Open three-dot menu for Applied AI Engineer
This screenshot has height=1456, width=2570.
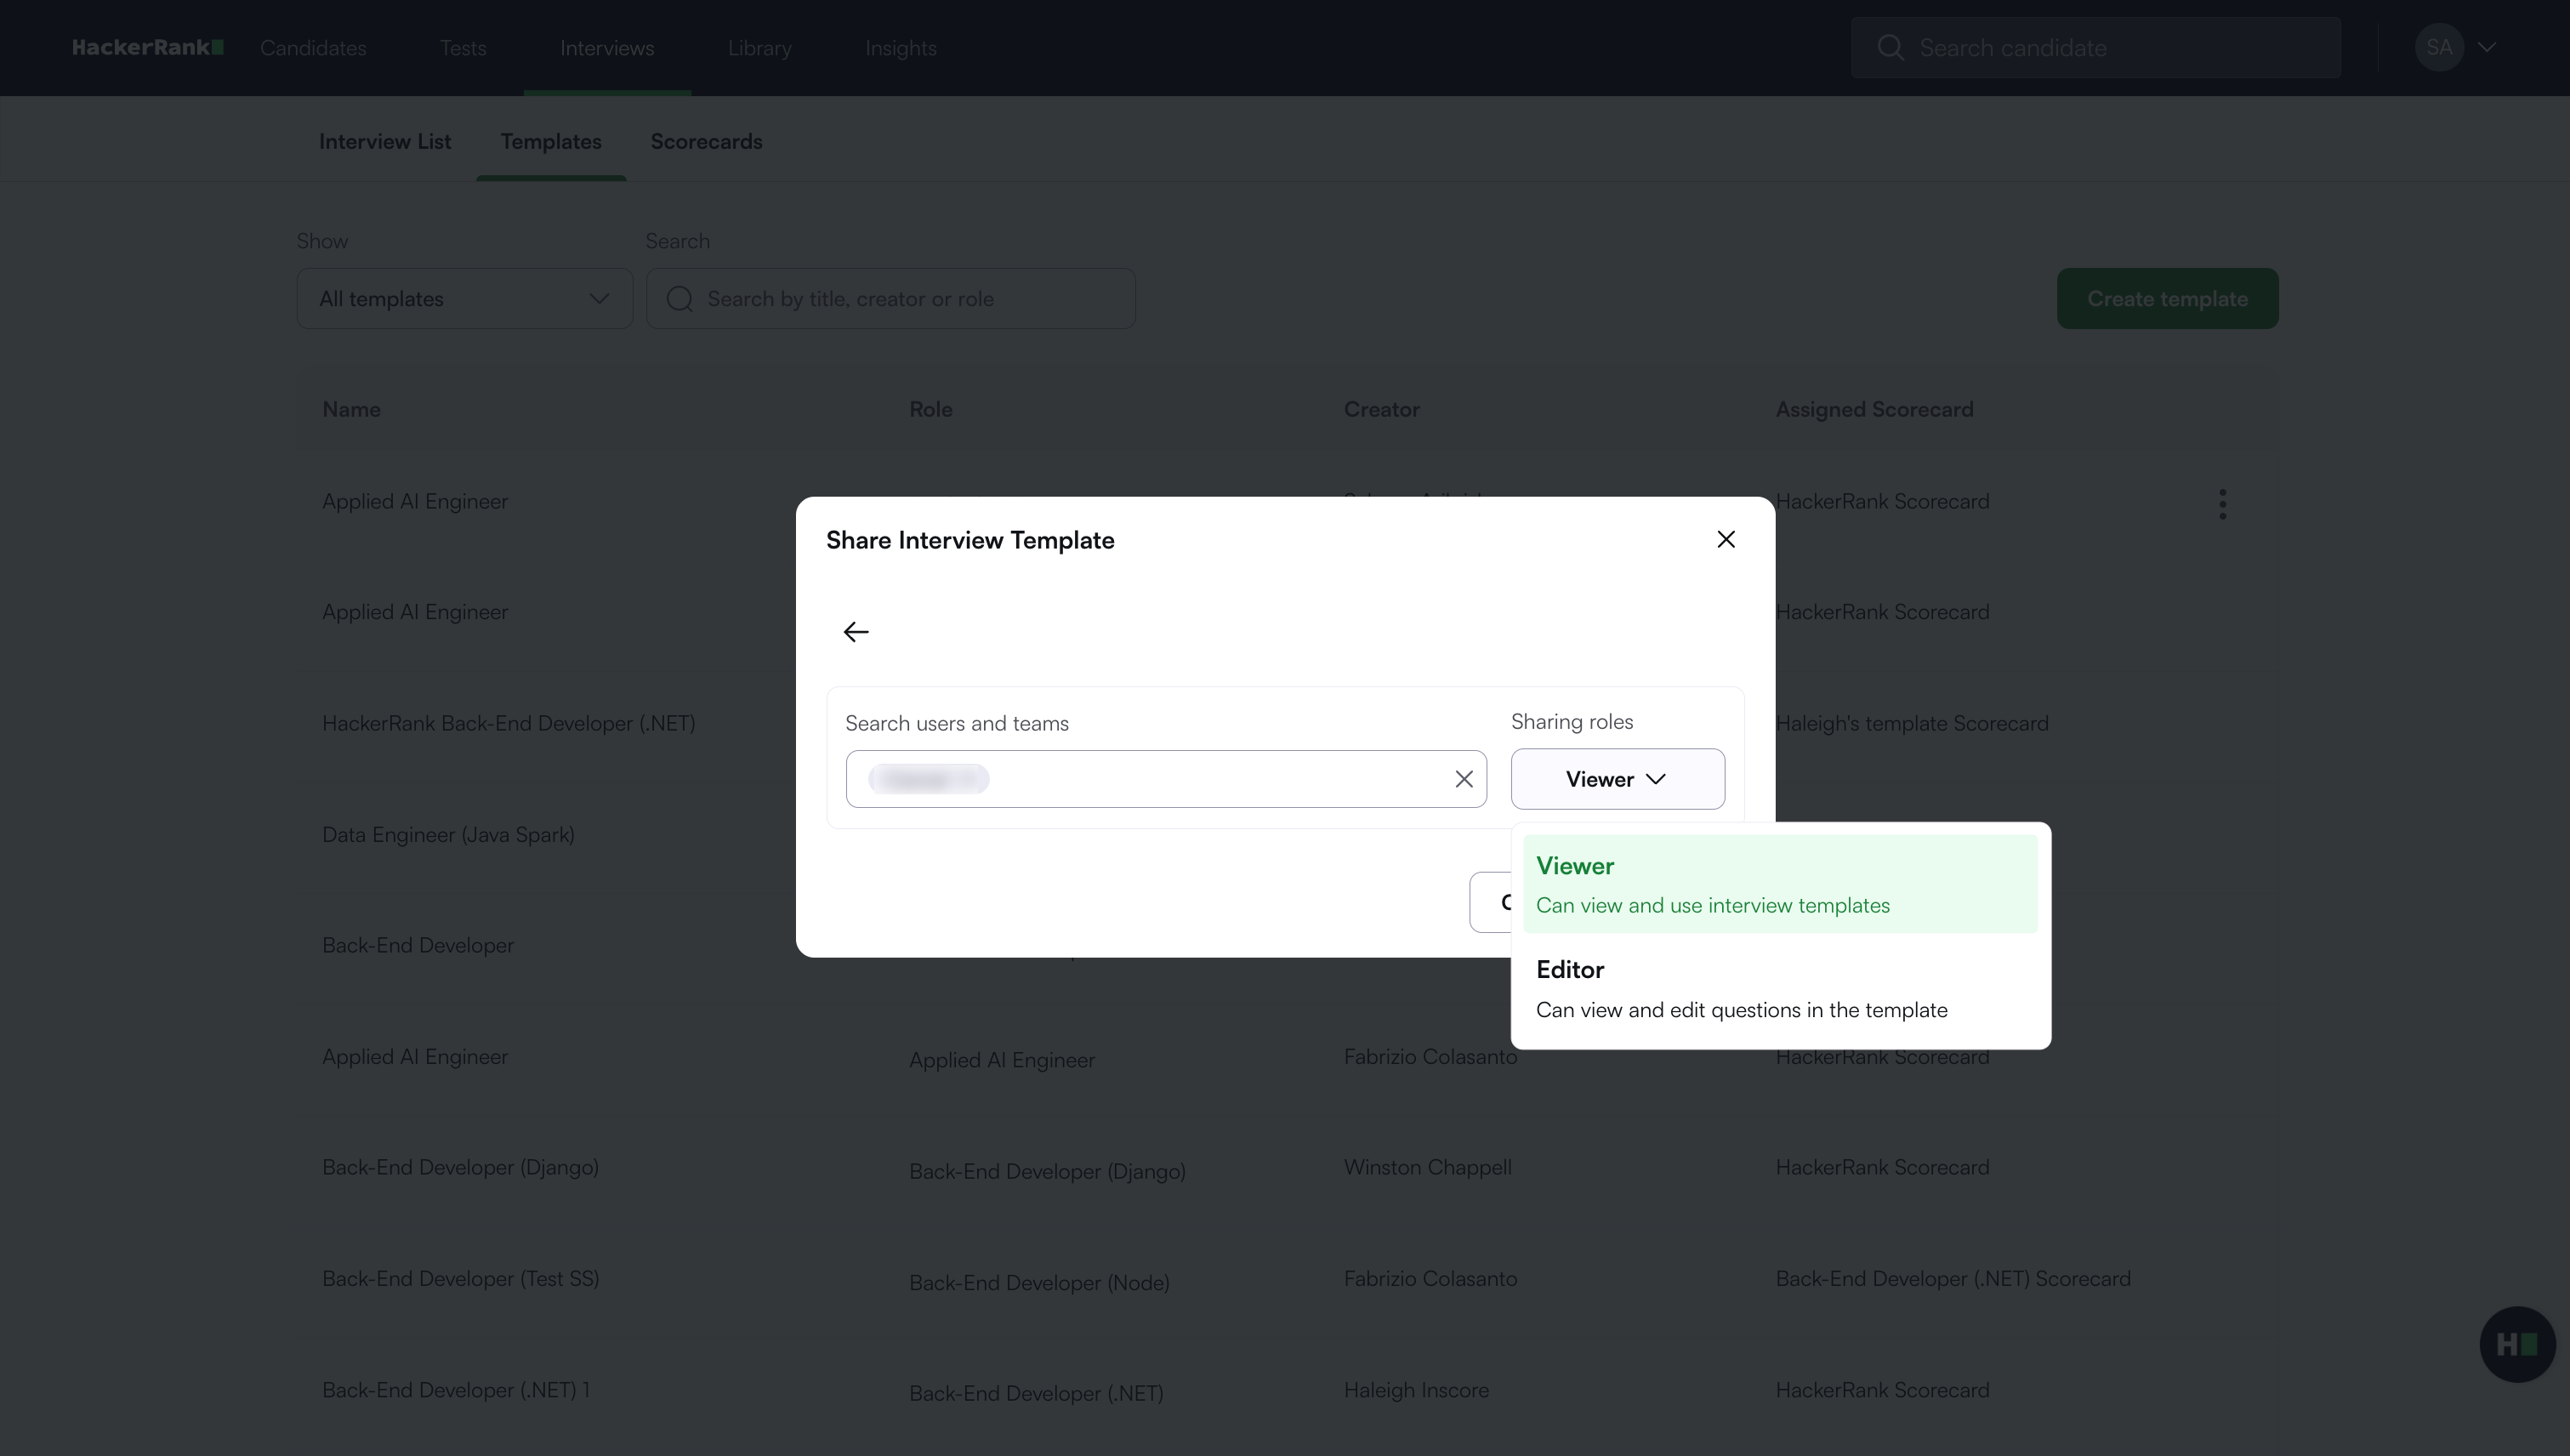(2222, 504)
